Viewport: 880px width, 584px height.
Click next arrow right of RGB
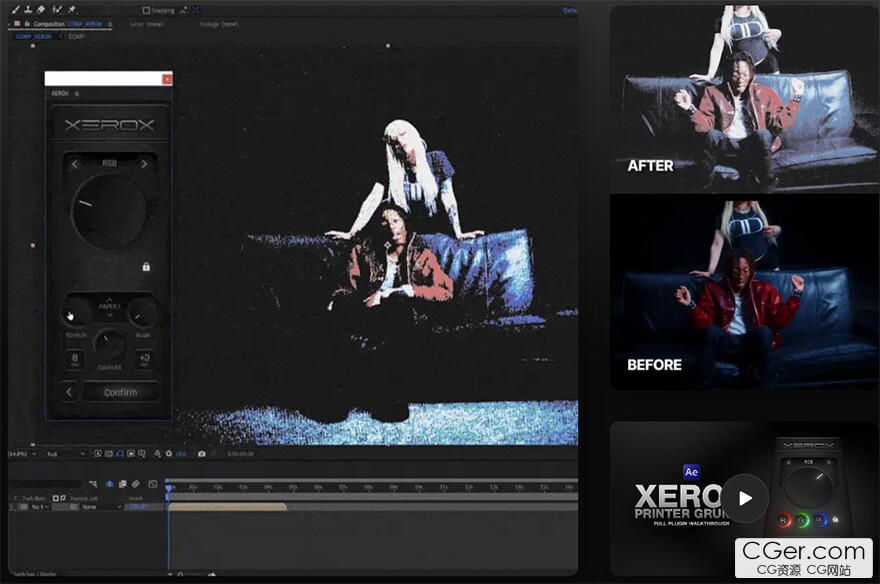click(x=143, y=164)
